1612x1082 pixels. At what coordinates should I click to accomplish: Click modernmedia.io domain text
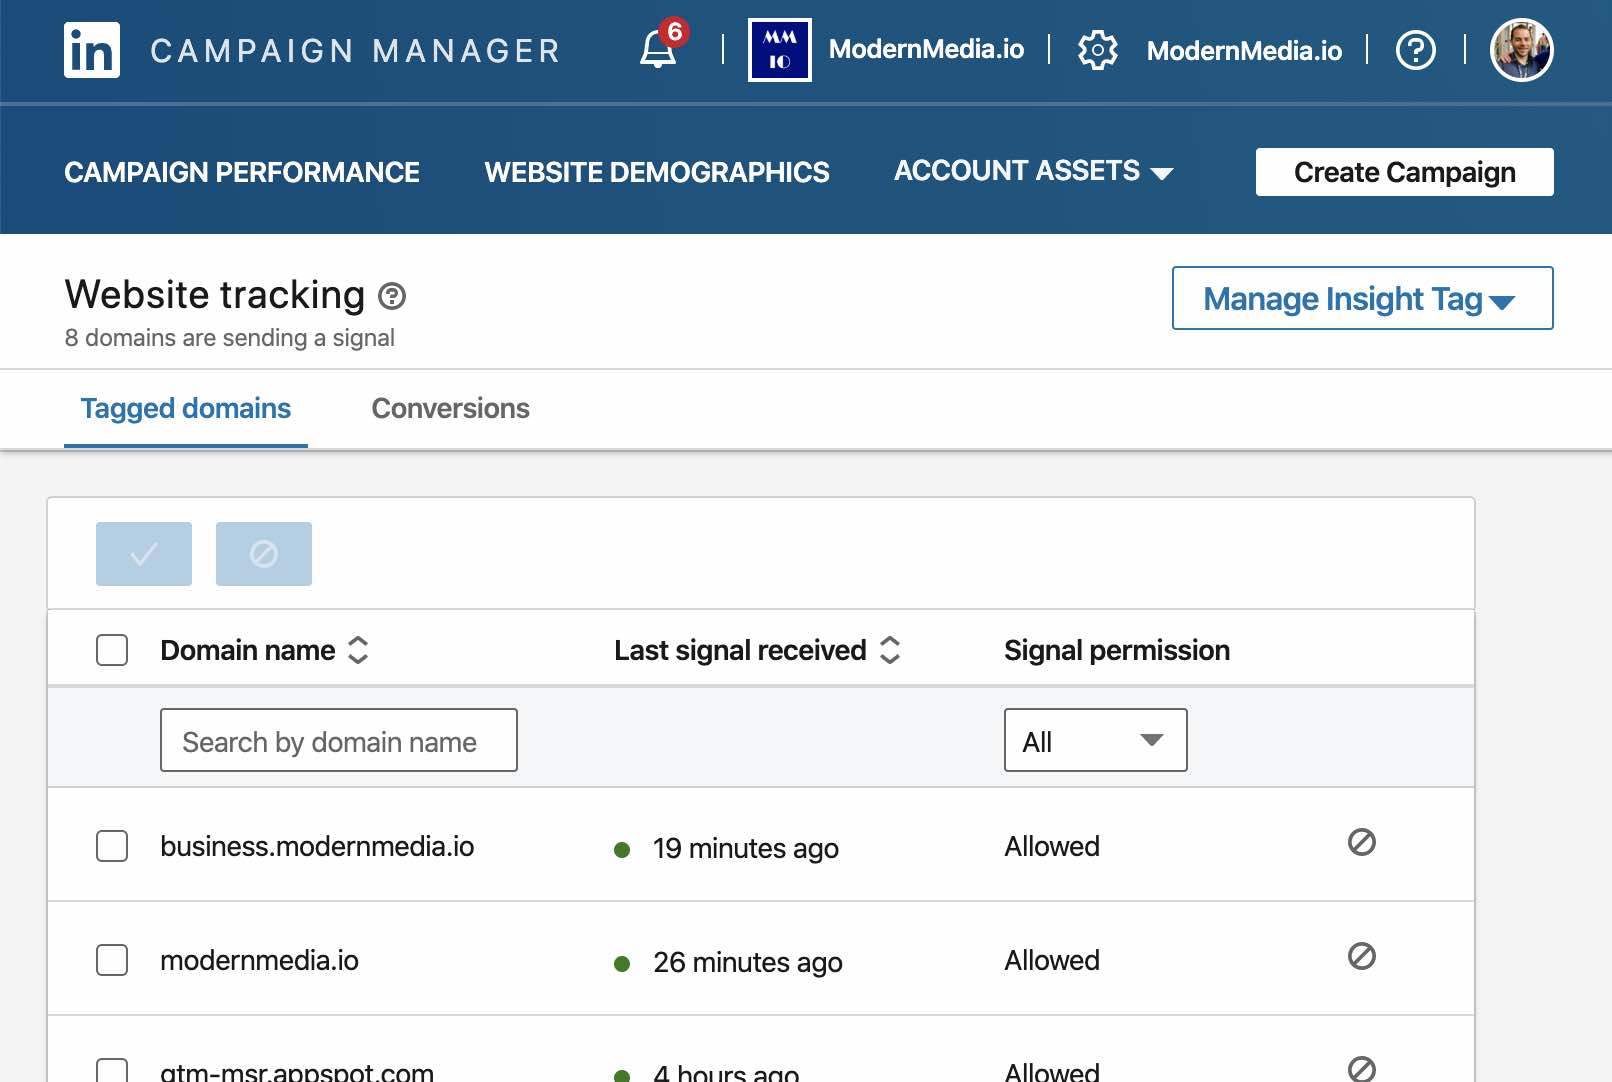[259, 960]
